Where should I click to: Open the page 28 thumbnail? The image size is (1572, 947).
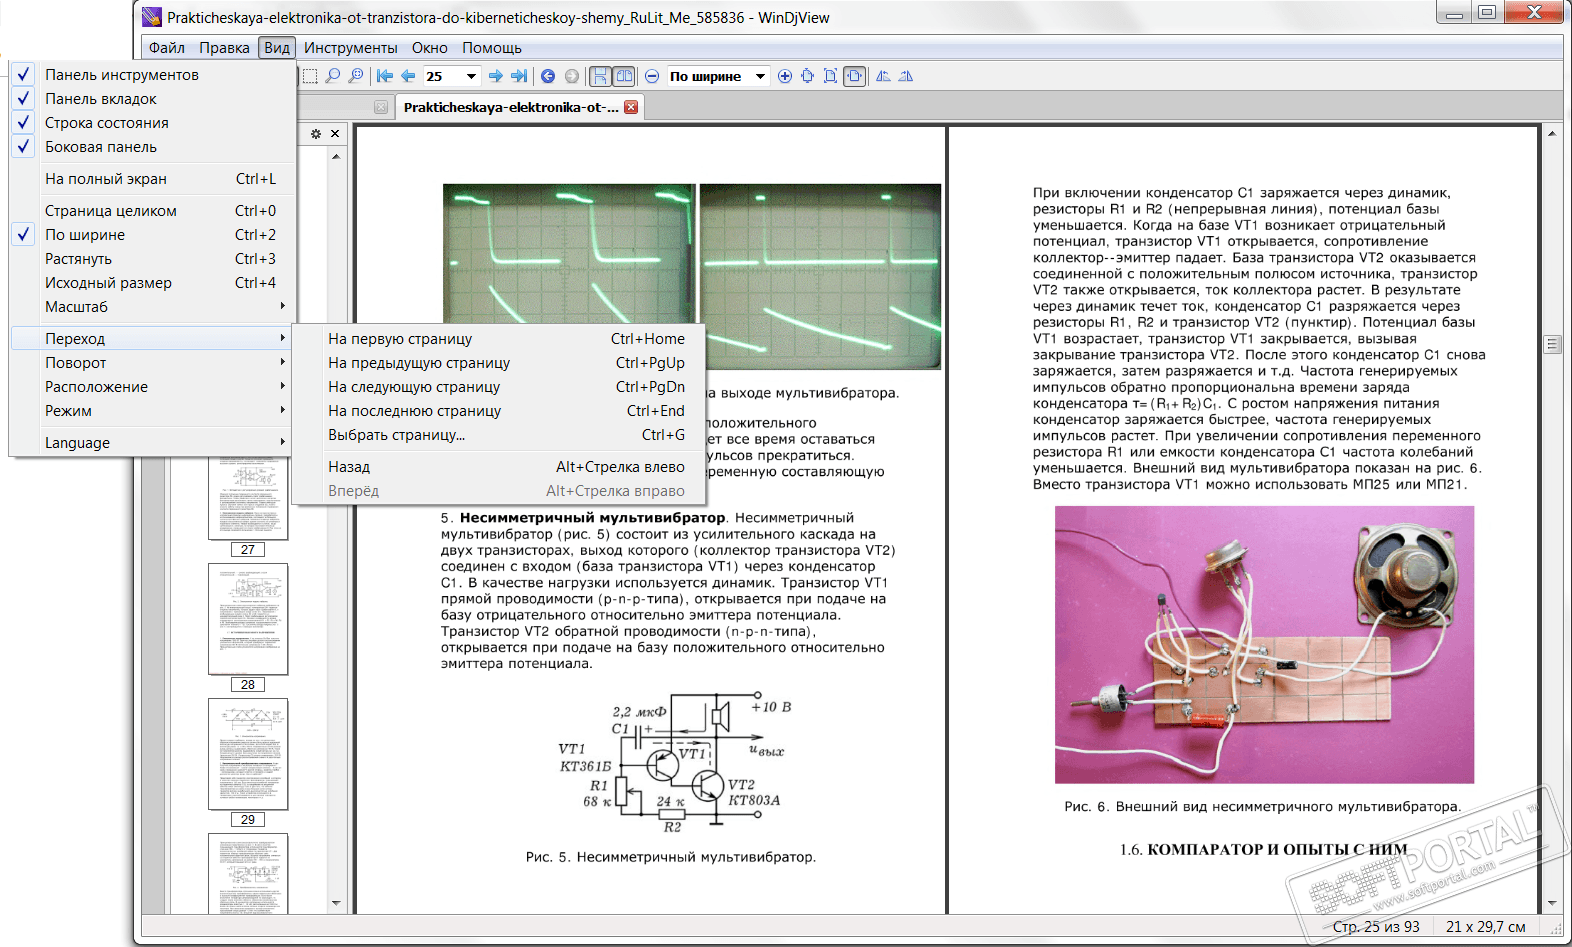tap(248, 619)
